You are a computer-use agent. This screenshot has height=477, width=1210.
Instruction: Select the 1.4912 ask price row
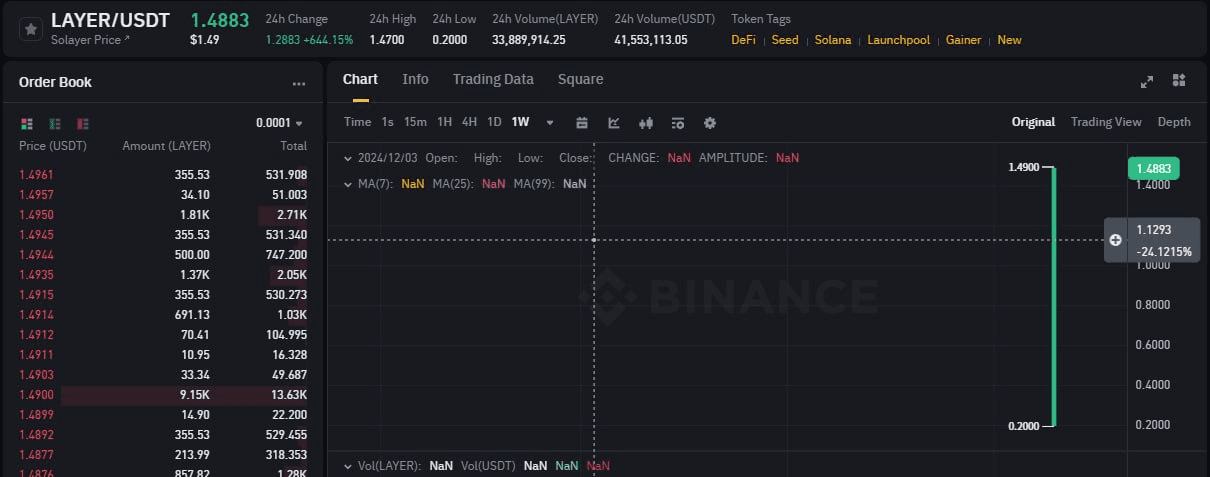pyautogui.click(x=163, y=335)
